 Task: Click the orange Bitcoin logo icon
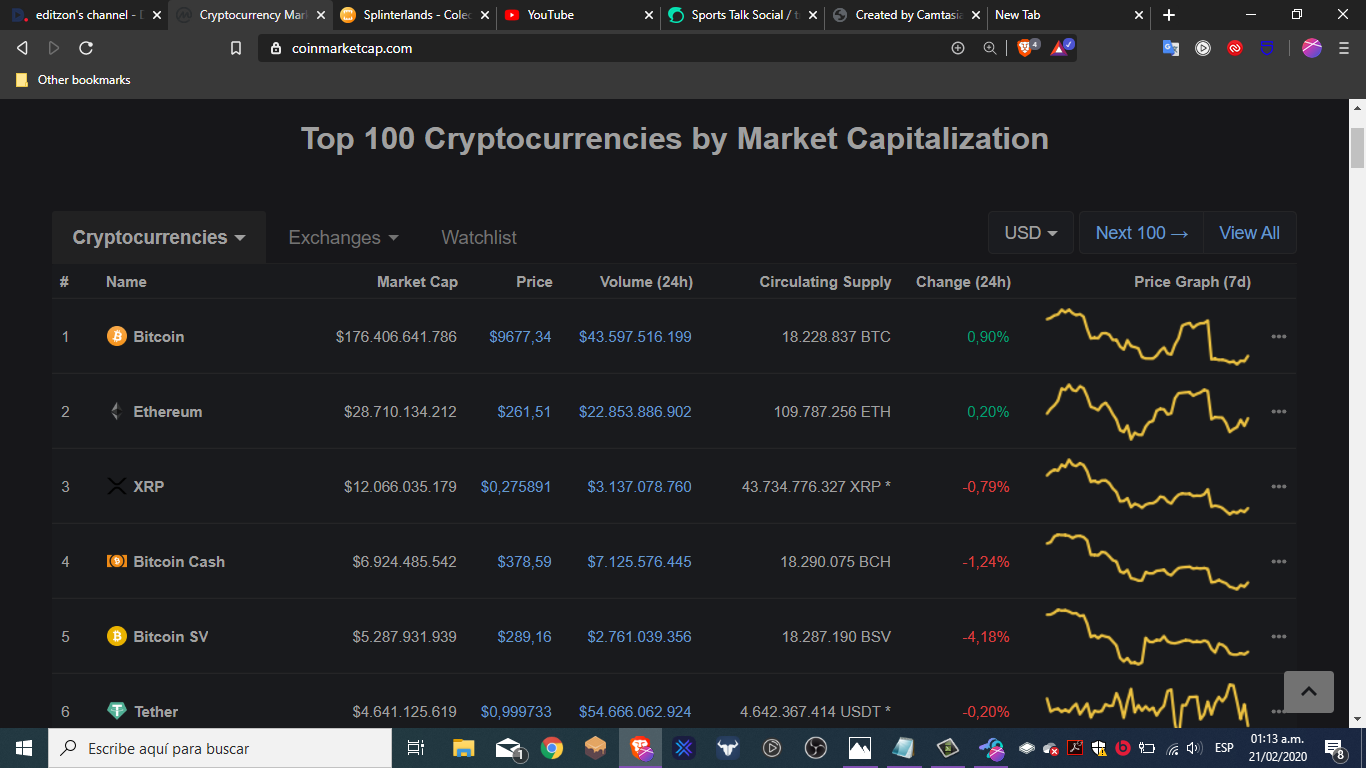coord(117,336)
